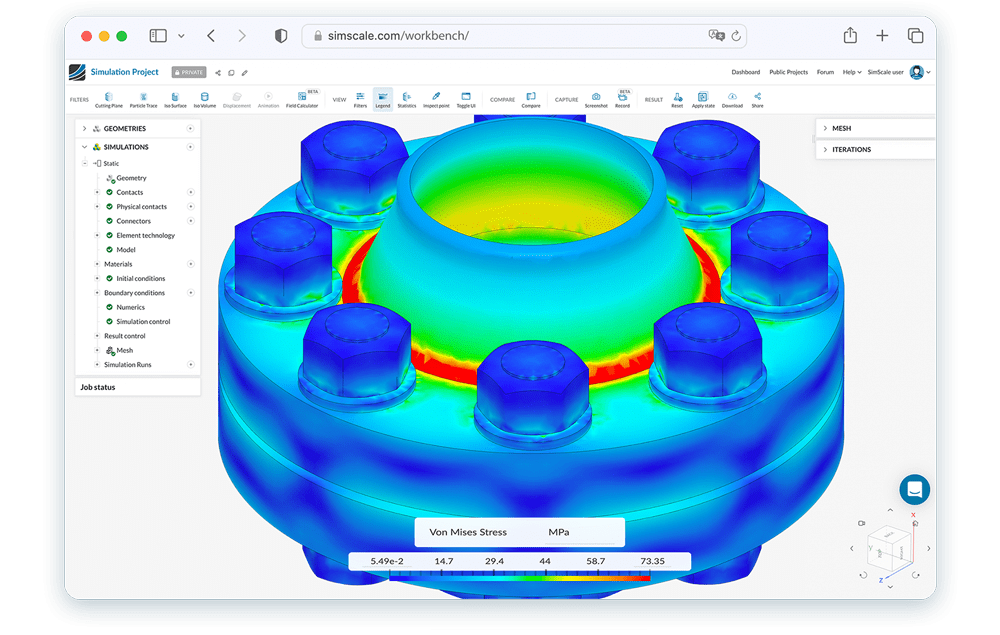Expand the GEOMETRIES tree item

pyautogui.click(x=84, y=128)
